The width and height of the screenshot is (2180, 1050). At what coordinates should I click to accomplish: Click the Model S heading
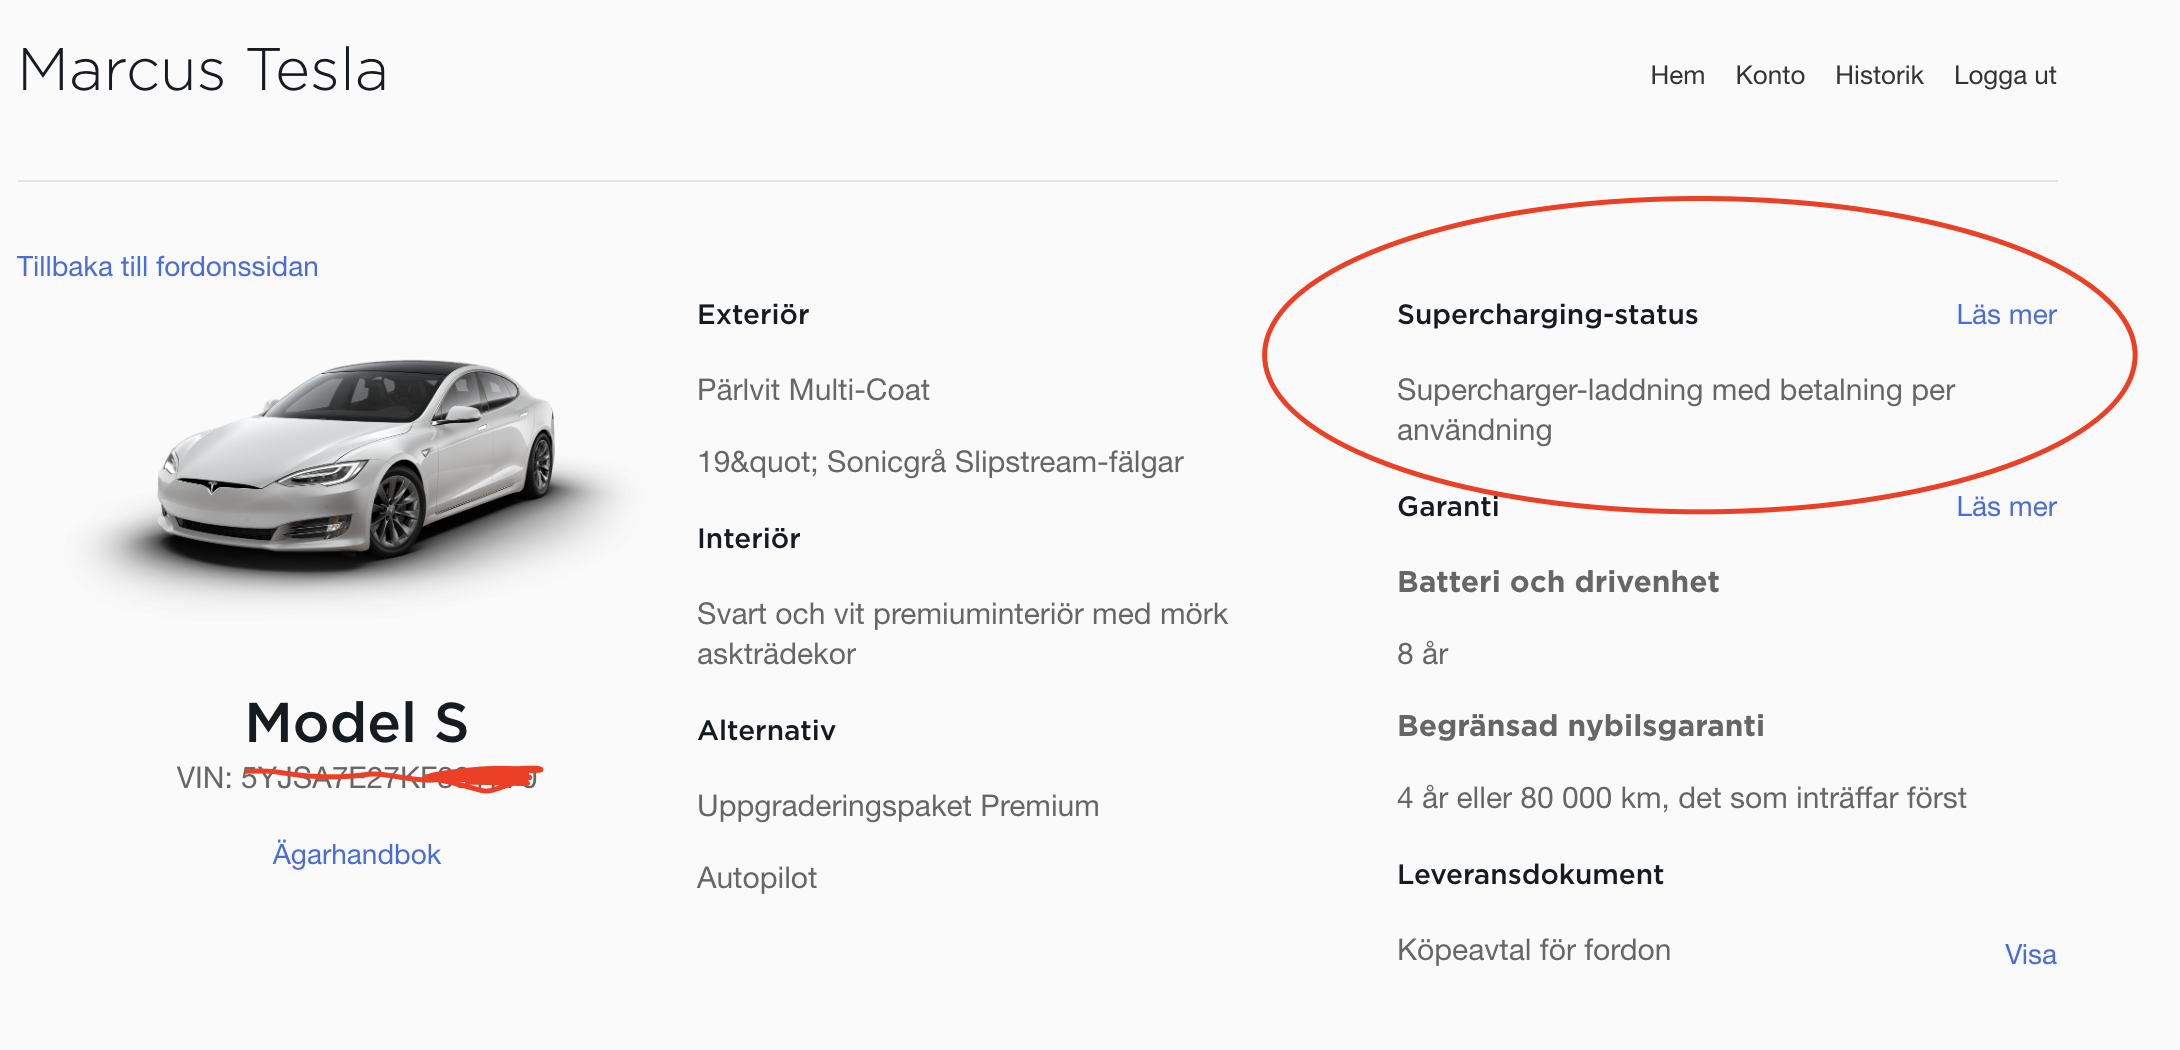pos(357,723)
